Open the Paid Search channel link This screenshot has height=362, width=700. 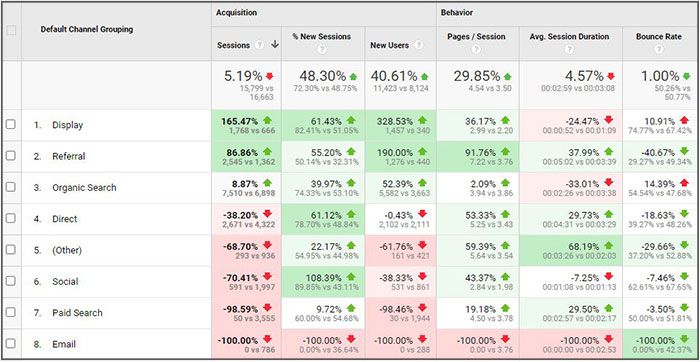77,312
